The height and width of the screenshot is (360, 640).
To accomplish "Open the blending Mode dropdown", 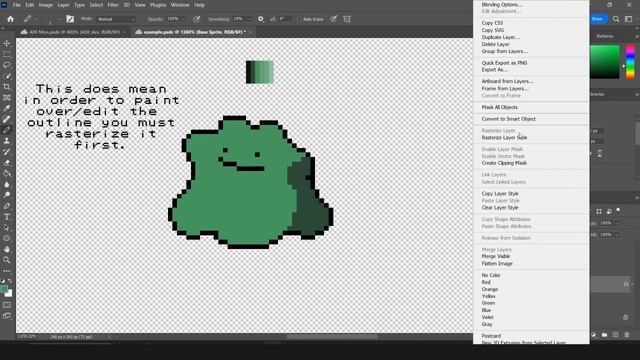I will click(x=116, y=19).
